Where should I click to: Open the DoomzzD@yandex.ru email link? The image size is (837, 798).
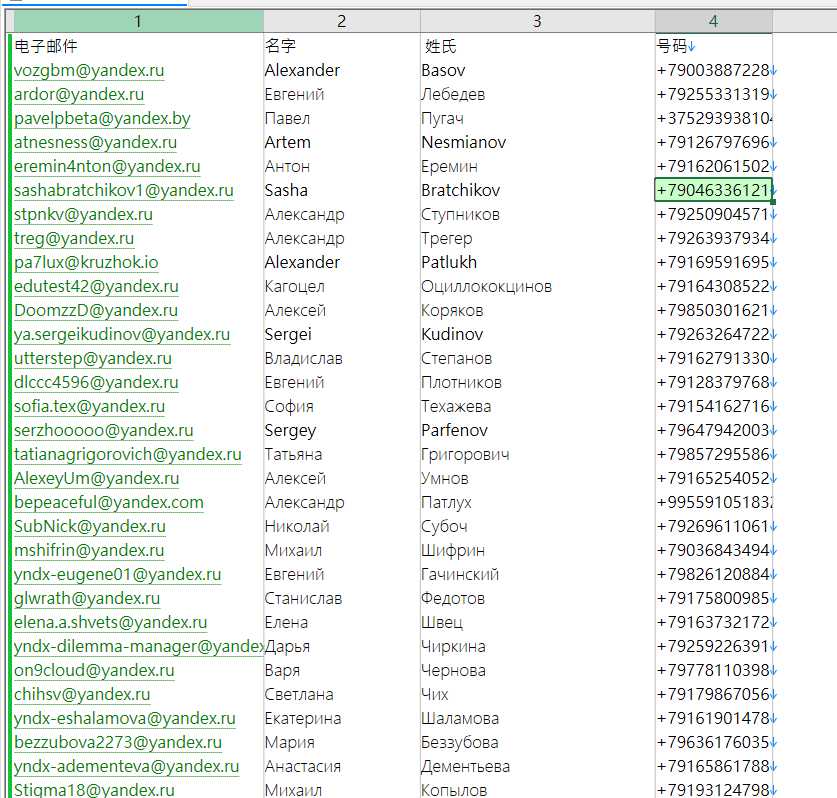(x=96, y=311)
